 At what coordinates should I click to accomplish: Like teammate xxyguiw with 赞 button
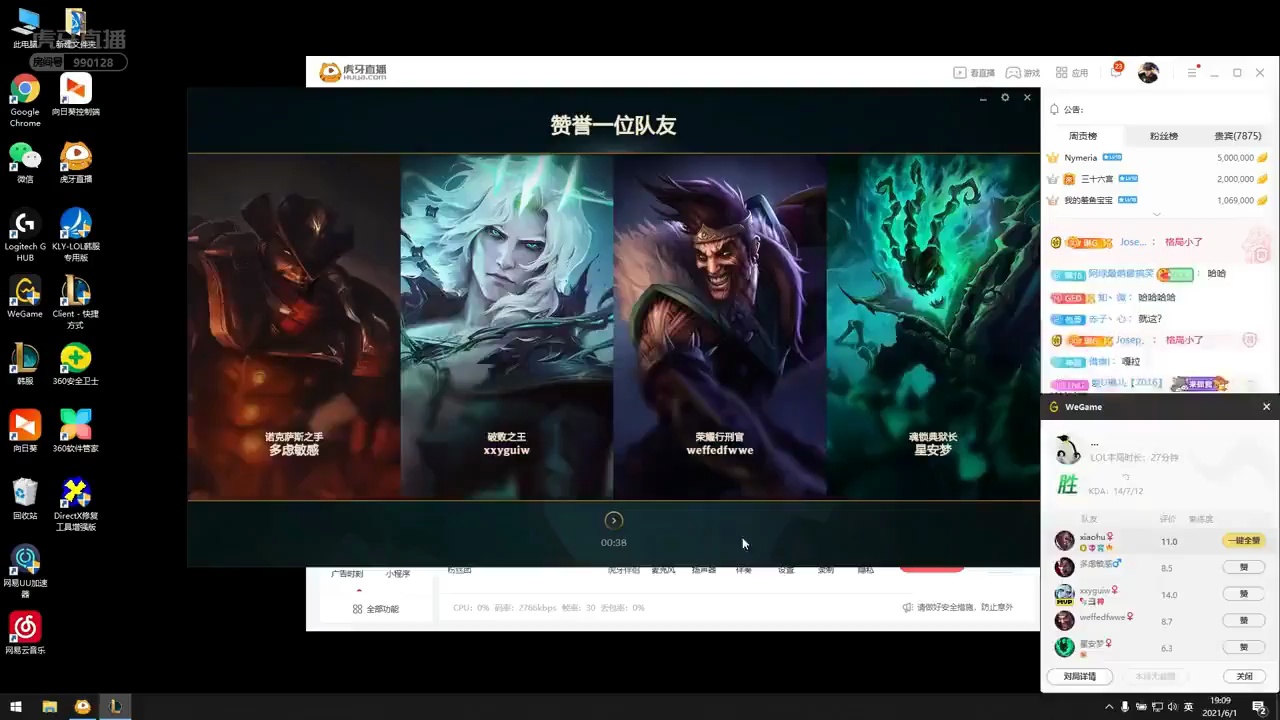(x=1244, y=594)
